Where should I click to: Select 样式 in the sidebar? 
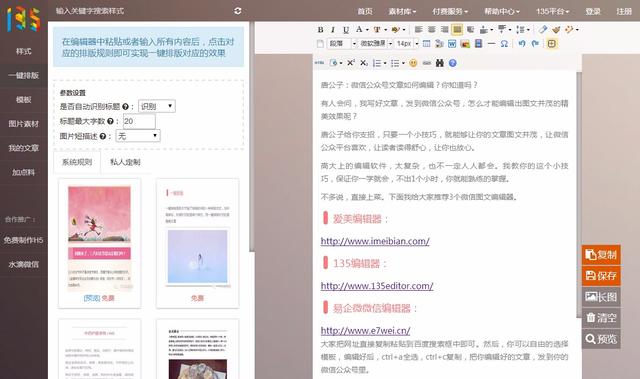coord(24,51)
